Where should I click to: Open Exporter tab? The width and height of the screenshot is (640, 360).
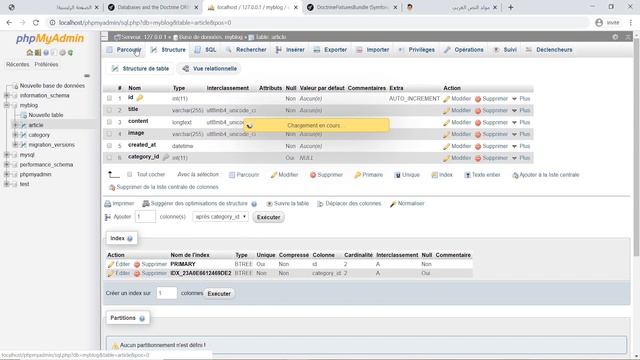coord(330,50)
